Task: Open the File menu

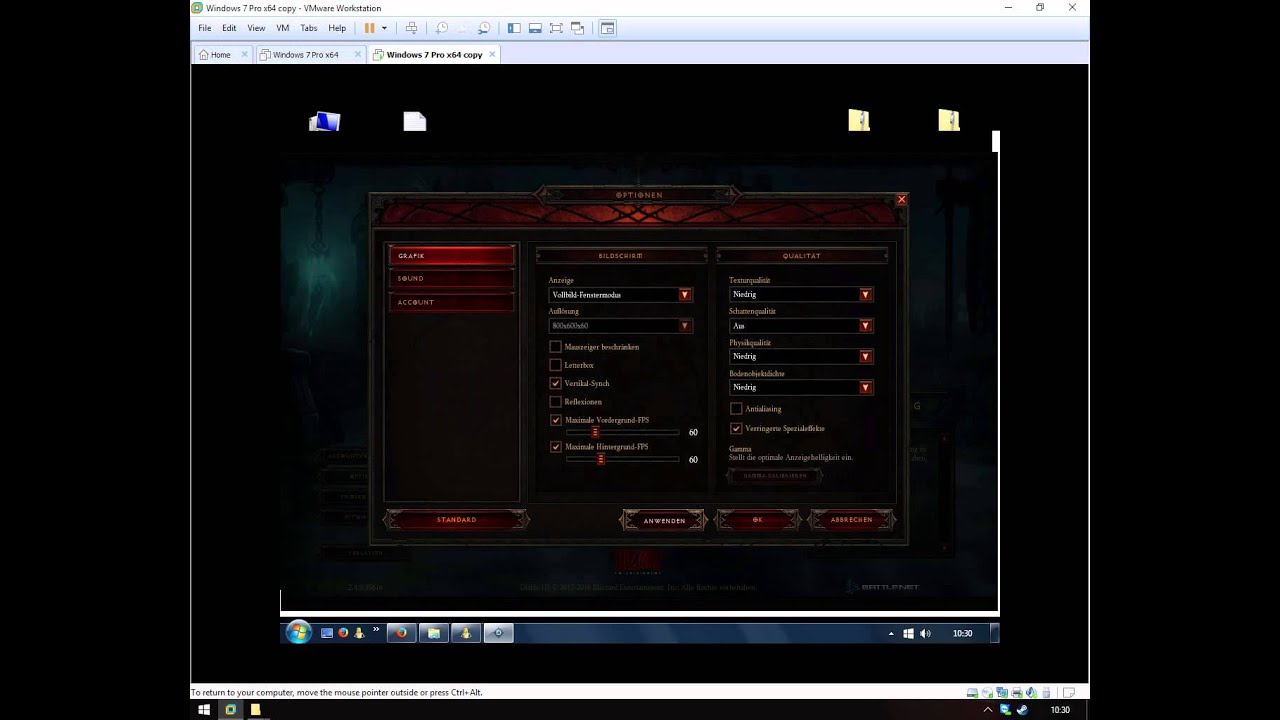Action: 204,28
